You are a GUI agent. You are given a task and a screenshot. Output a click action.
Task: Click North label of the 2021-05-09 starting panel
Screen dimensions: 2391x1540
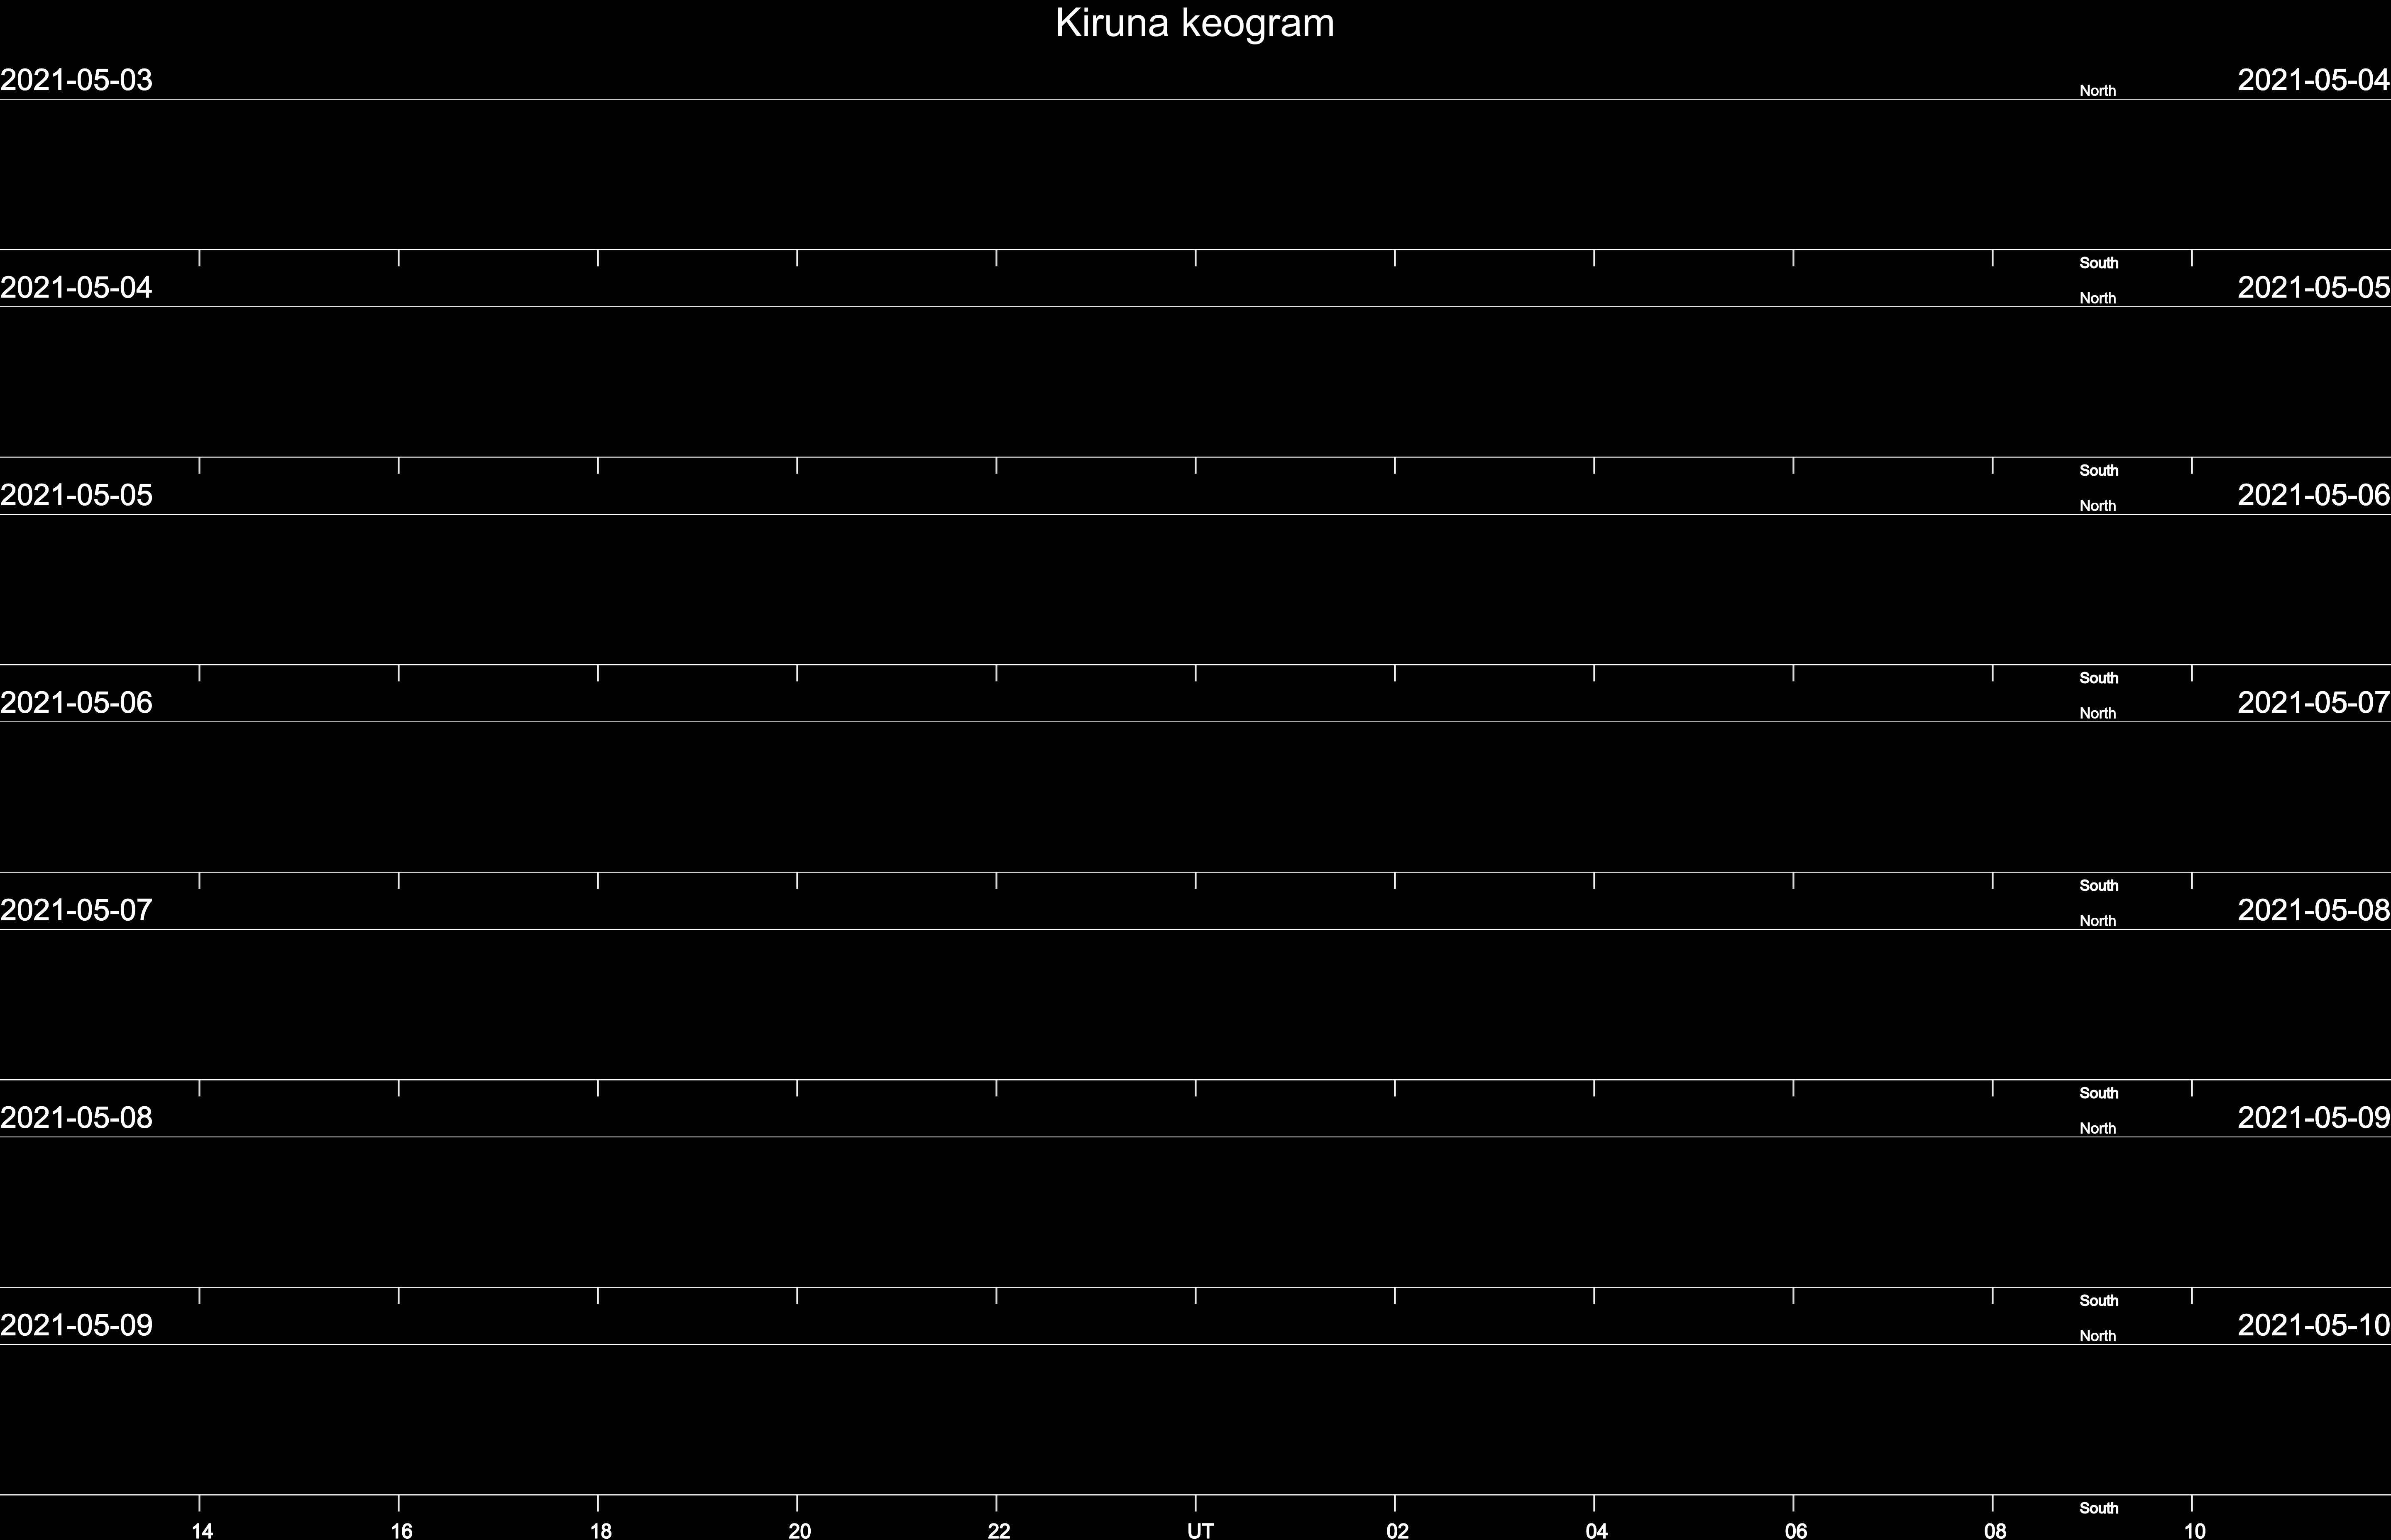2098,1336
